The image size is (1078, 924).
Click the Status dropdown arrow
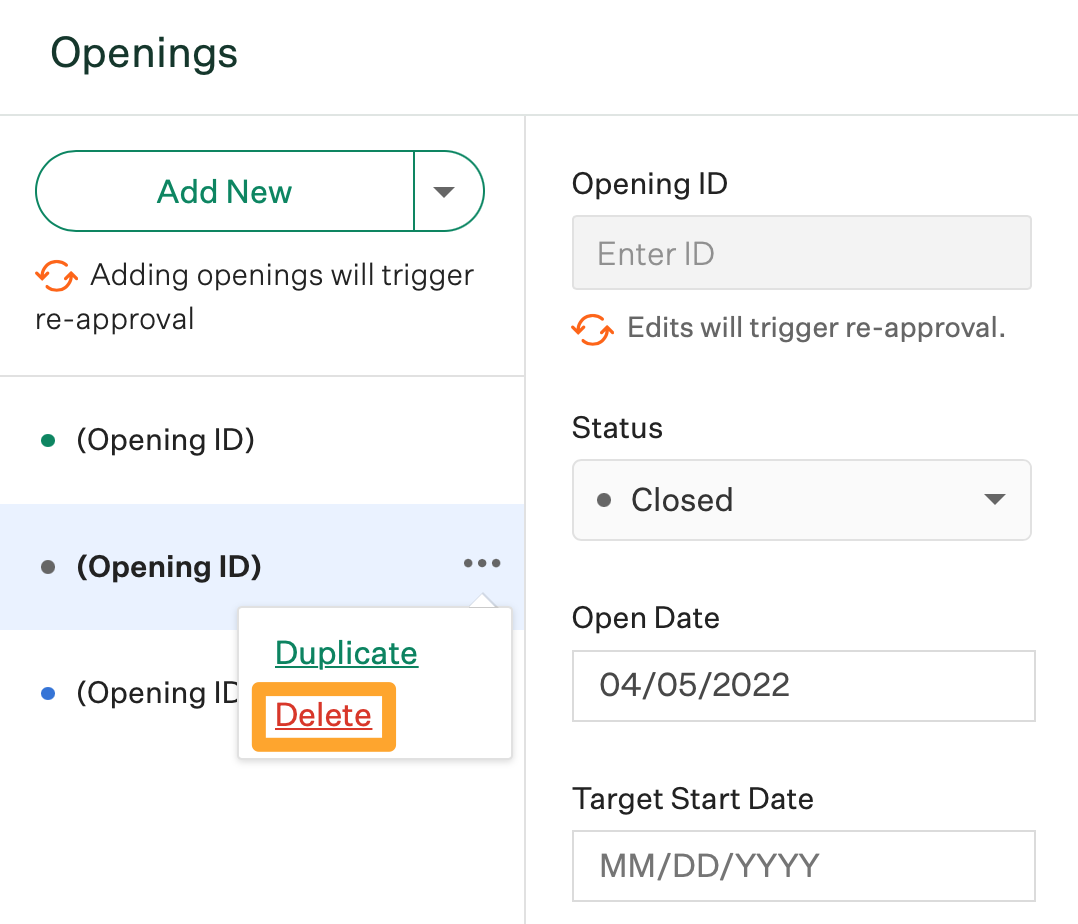pyautogui.click(x=994, y=499)
